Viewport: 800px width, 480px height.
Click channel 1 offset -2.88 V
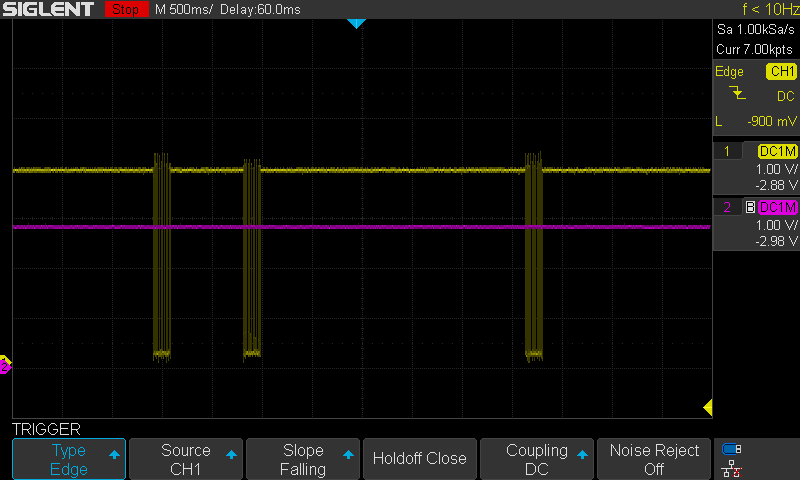(776, 185)
